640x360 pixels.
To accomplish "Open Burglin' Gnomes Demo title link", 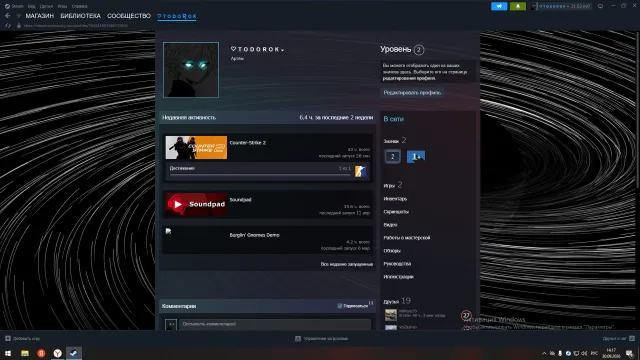I will [x=254, y=235].
